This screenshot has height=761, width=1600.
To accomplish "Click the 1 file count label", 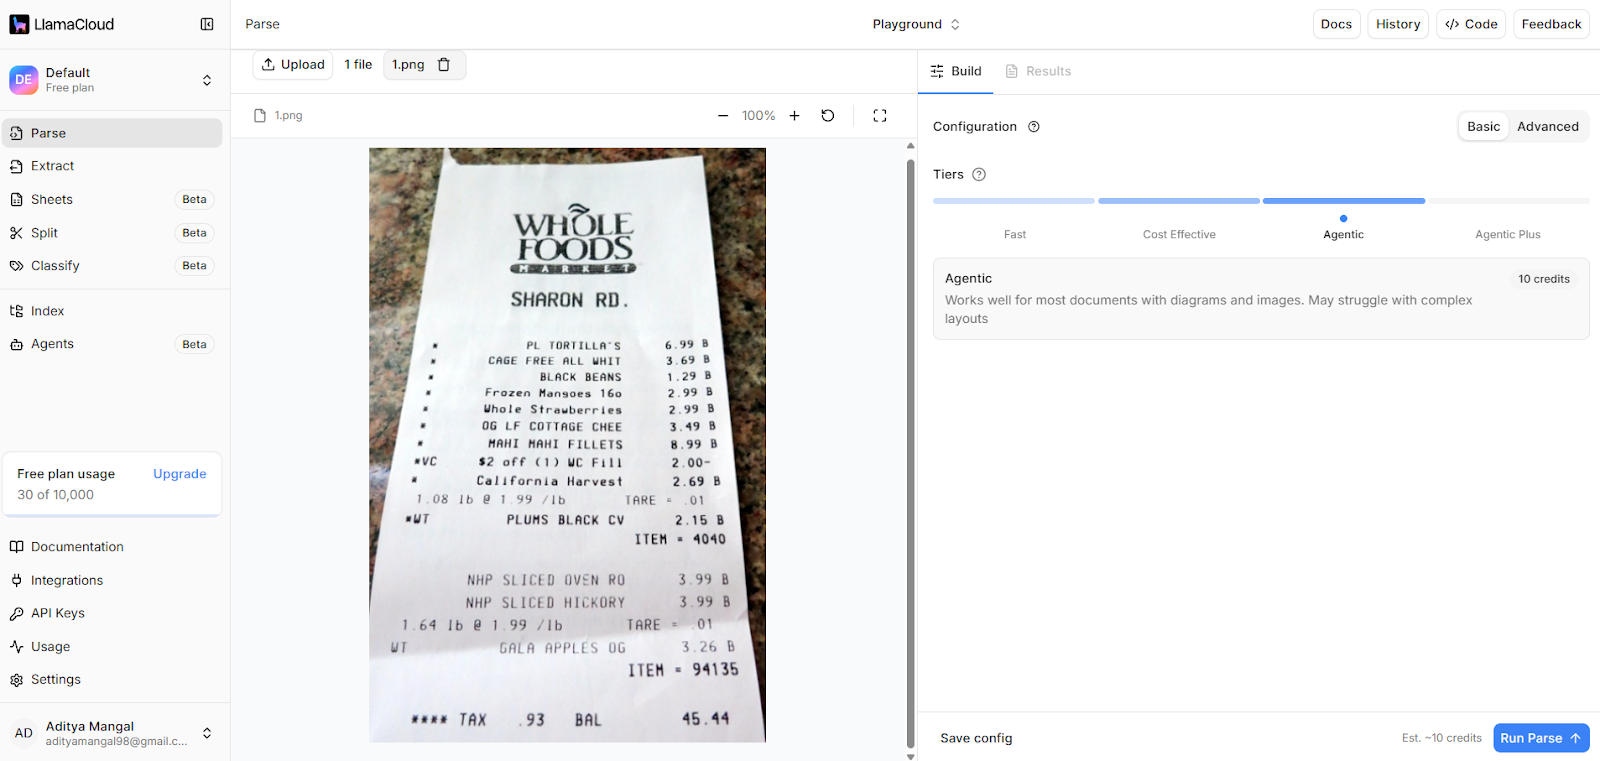I will point(358,64).
